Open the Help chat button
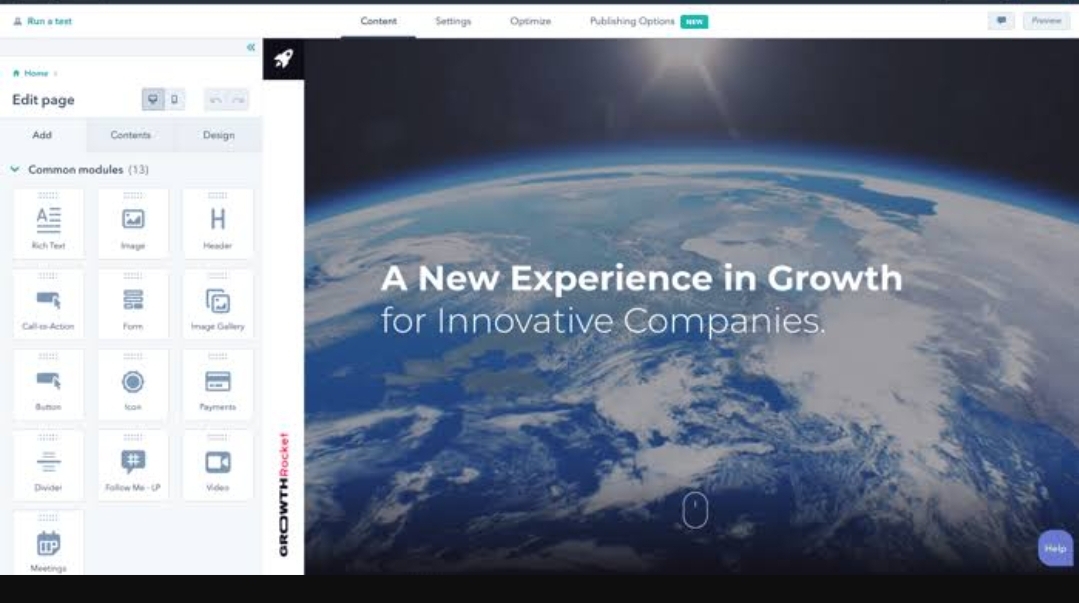This screenshot has width=1079, height=603. (1055, 548)
